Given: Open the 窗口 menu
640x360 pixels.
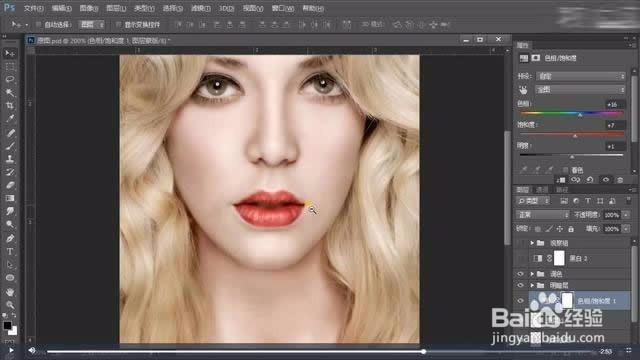Looking at the screenshot, I should (x=283, y=8).
